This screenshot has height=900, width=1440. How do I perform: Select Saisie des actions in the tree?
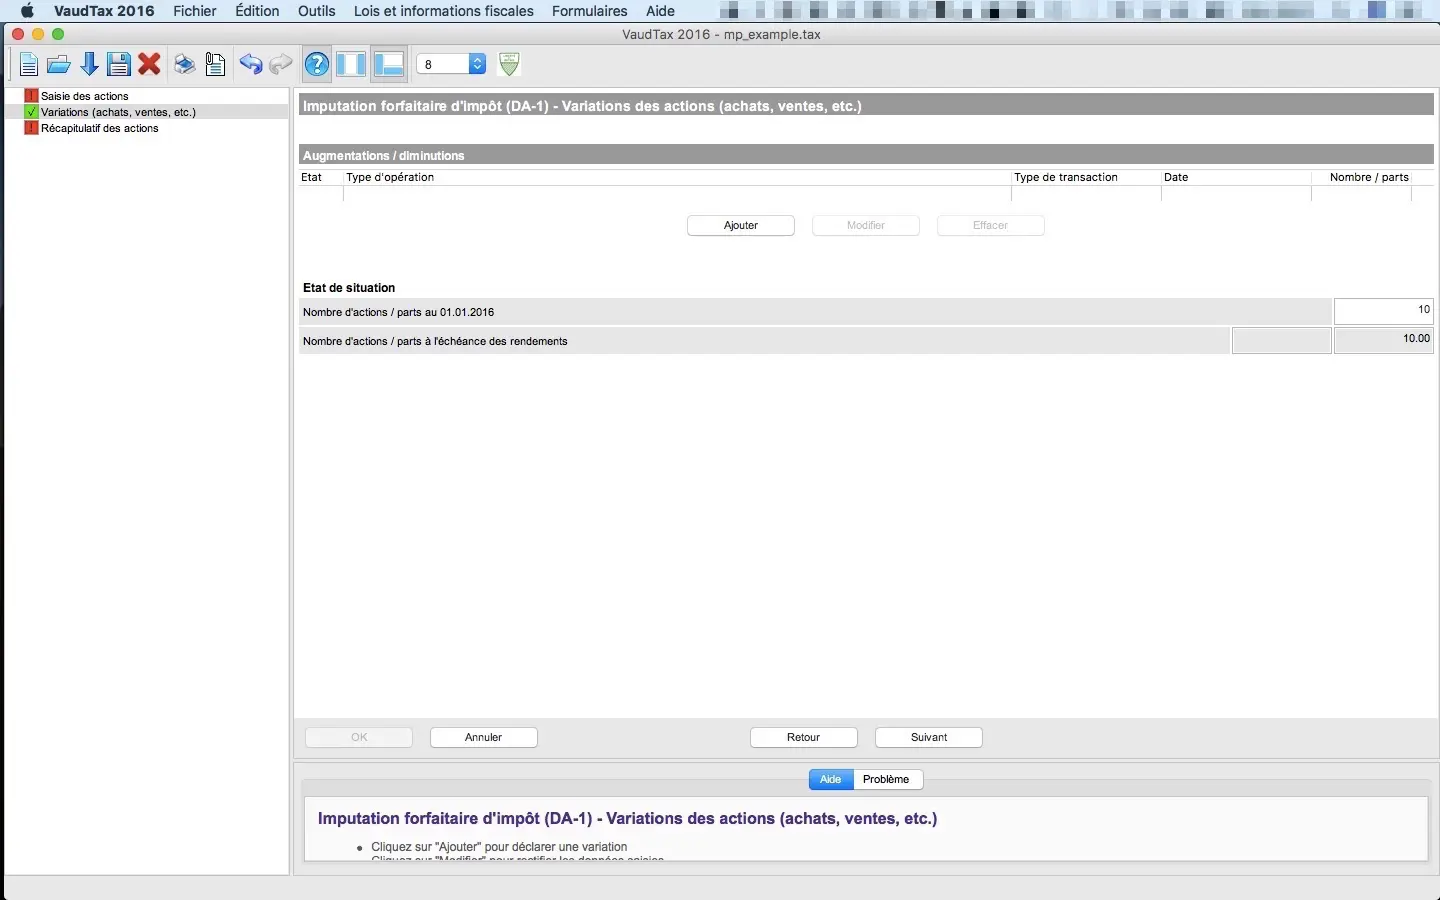[x=85, y=96]
